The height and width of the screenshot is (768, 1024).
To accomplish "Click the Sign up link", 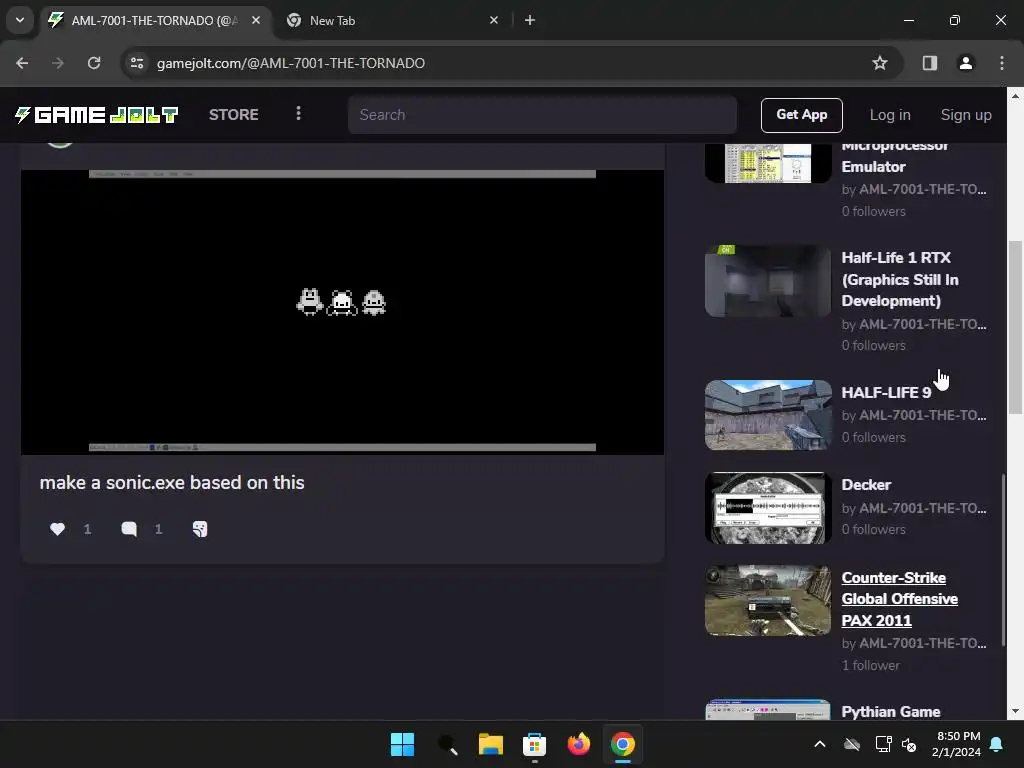I will (x=966, y=115).
